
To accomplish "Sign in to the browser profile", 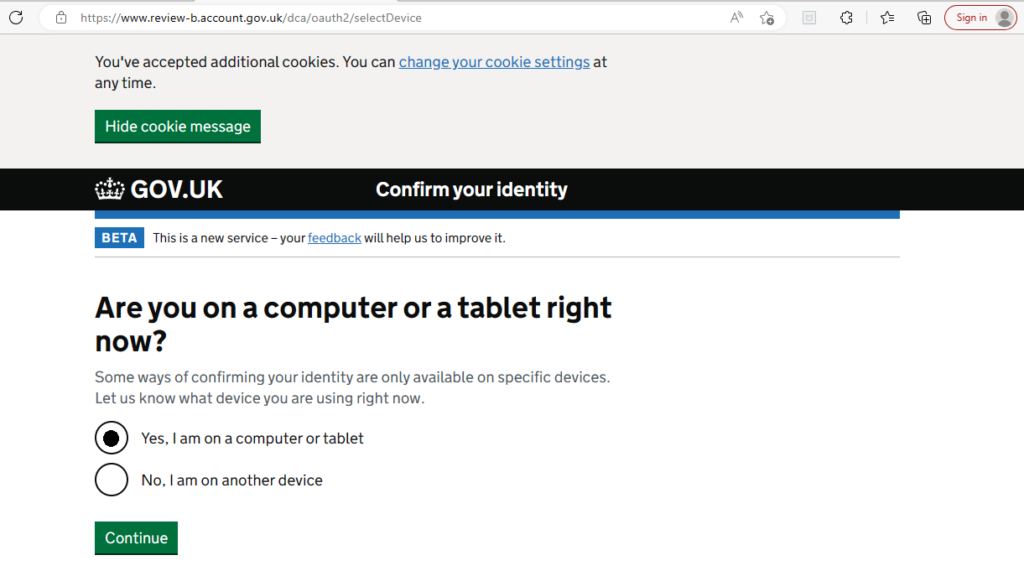I will (x=971, y=18).
